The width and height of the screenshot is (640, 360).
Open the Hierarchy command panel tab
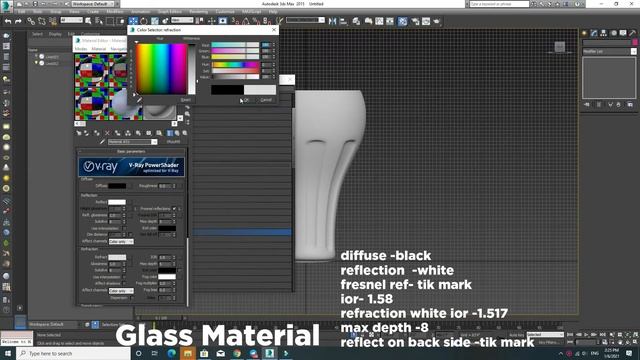[x=603, y=33]
